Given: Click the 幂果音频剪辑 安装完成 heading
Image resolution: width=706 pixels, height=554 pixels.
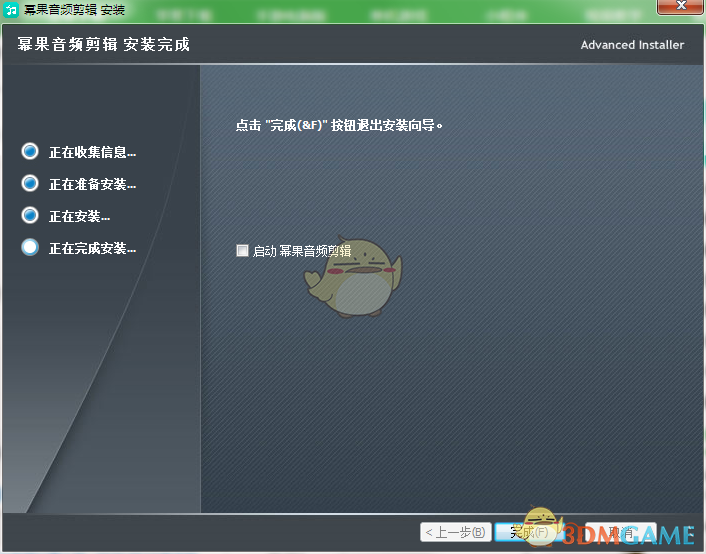Looking at the screenshot, I should [x=104, y=45].
